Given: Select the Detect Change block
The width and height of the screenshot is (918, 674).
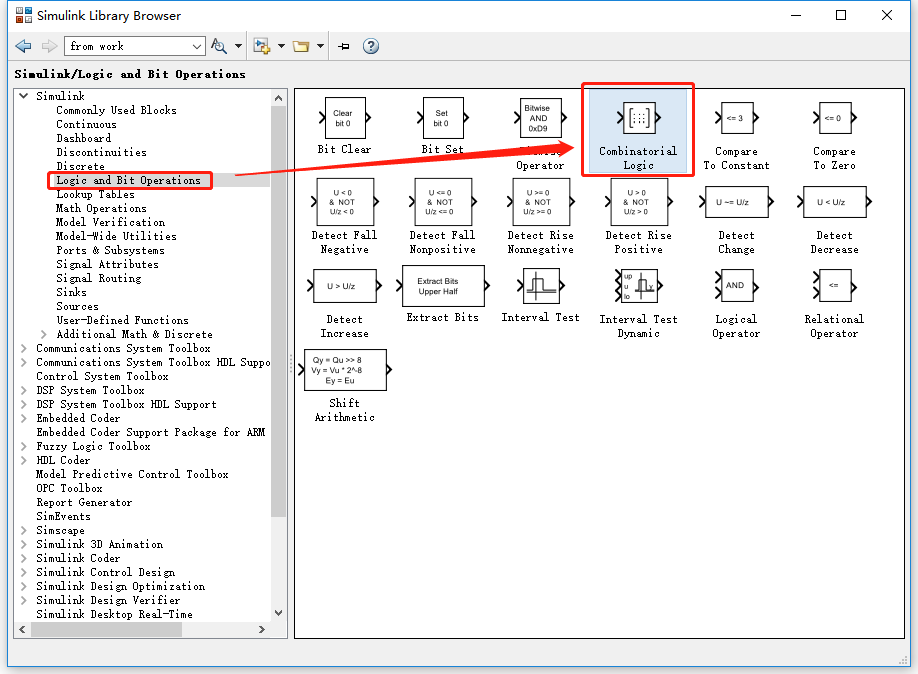Looking at the screenshot, I should (x=737, y=202).
